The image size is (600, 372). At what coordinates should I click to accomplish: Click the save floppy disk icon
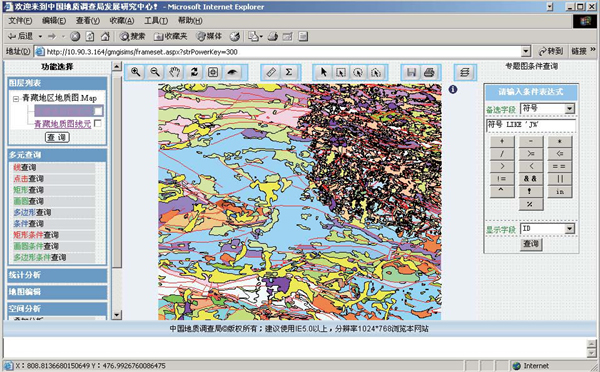click(411, 72)
